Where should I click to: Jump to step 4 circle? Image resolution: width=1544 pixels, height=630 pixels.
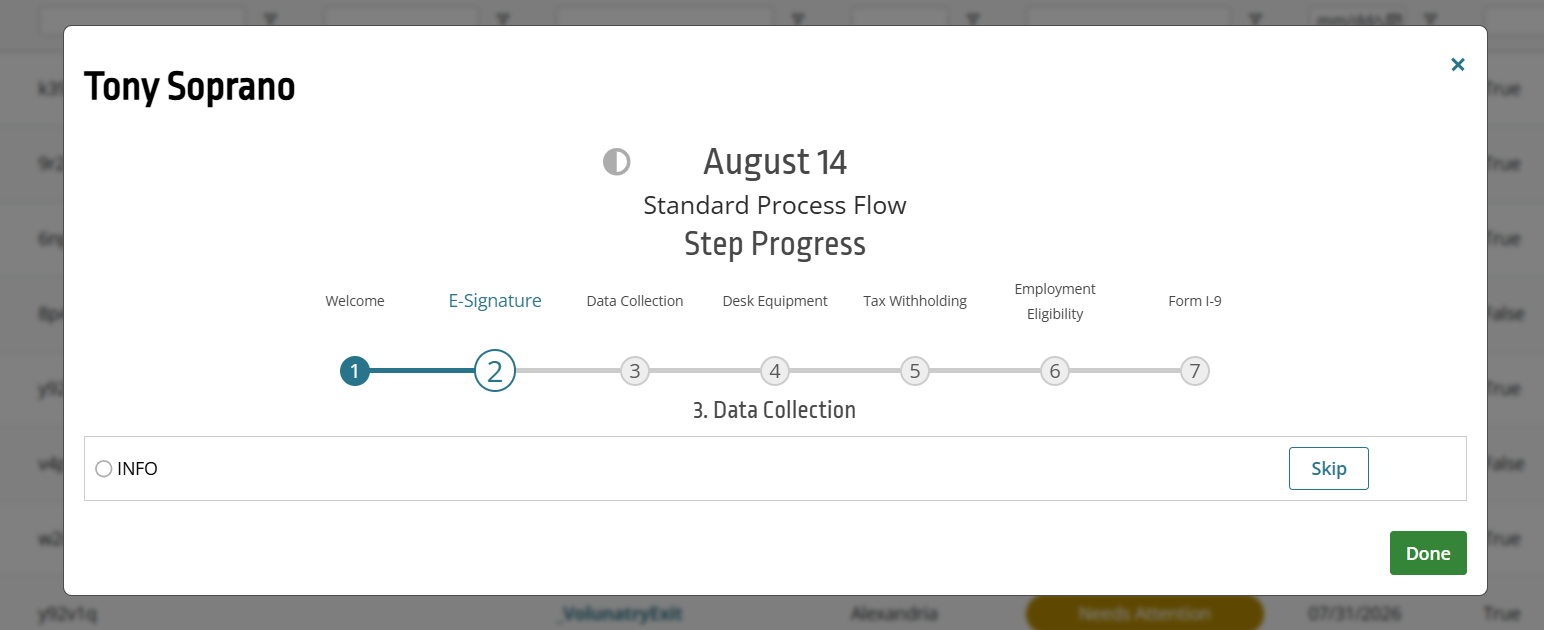tap(775, 371)
